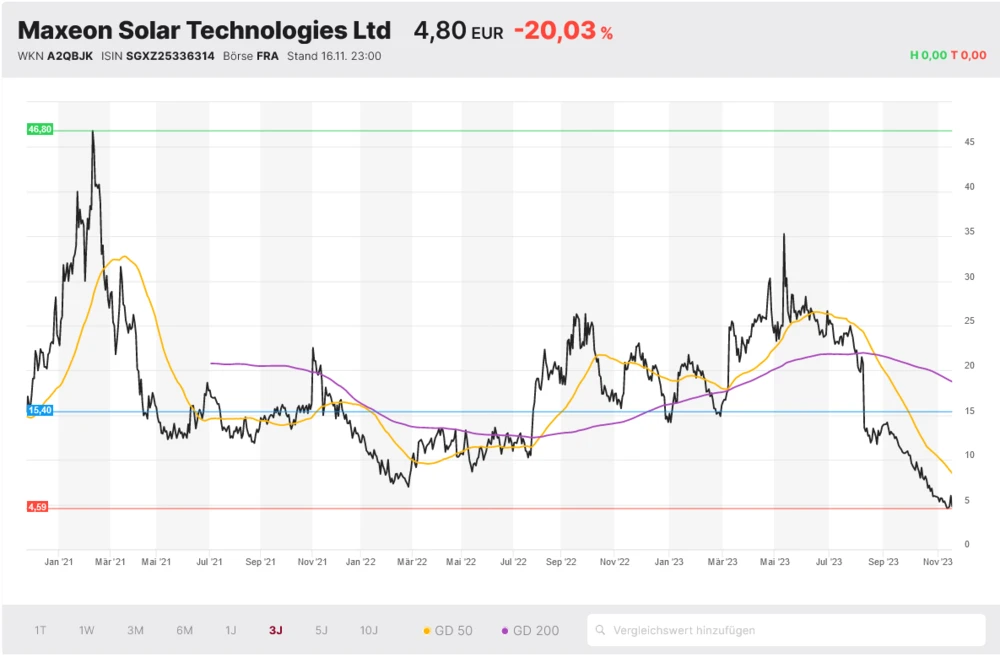Viewport: 1000px width, 657px height.
Task: Switch chart to 6M period
Action: pyautogui.click(x=184, y=630)
